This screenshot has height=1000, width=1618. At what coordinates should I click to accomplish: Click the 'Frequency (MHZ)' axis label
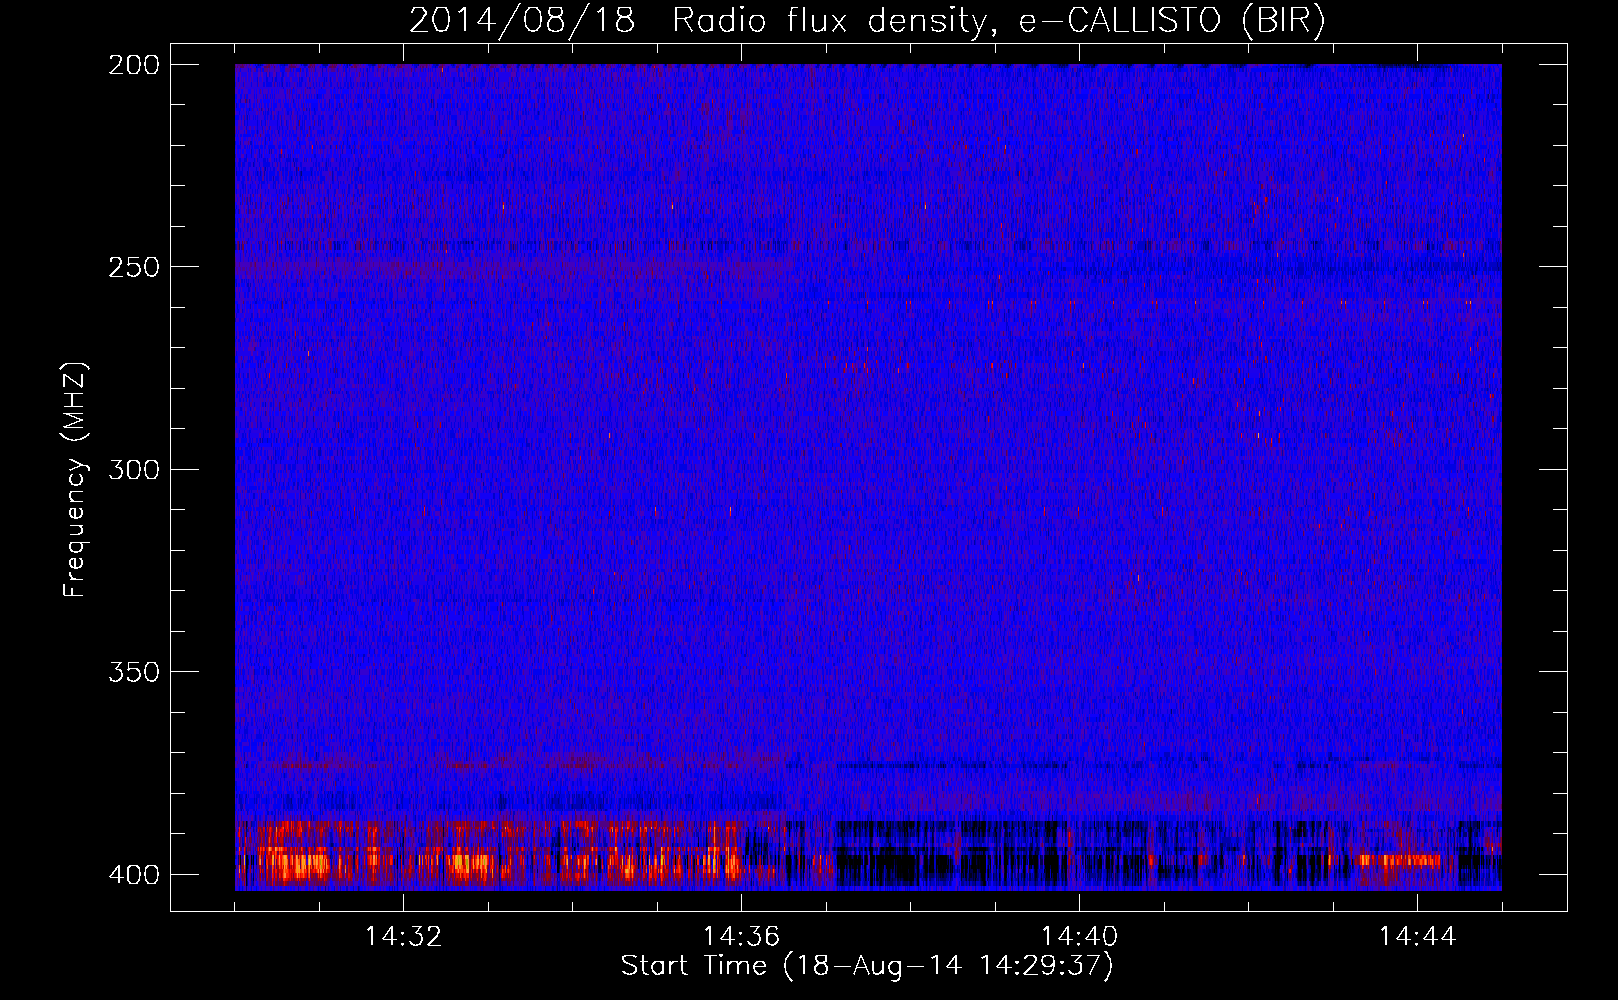[x=75, y=480]
